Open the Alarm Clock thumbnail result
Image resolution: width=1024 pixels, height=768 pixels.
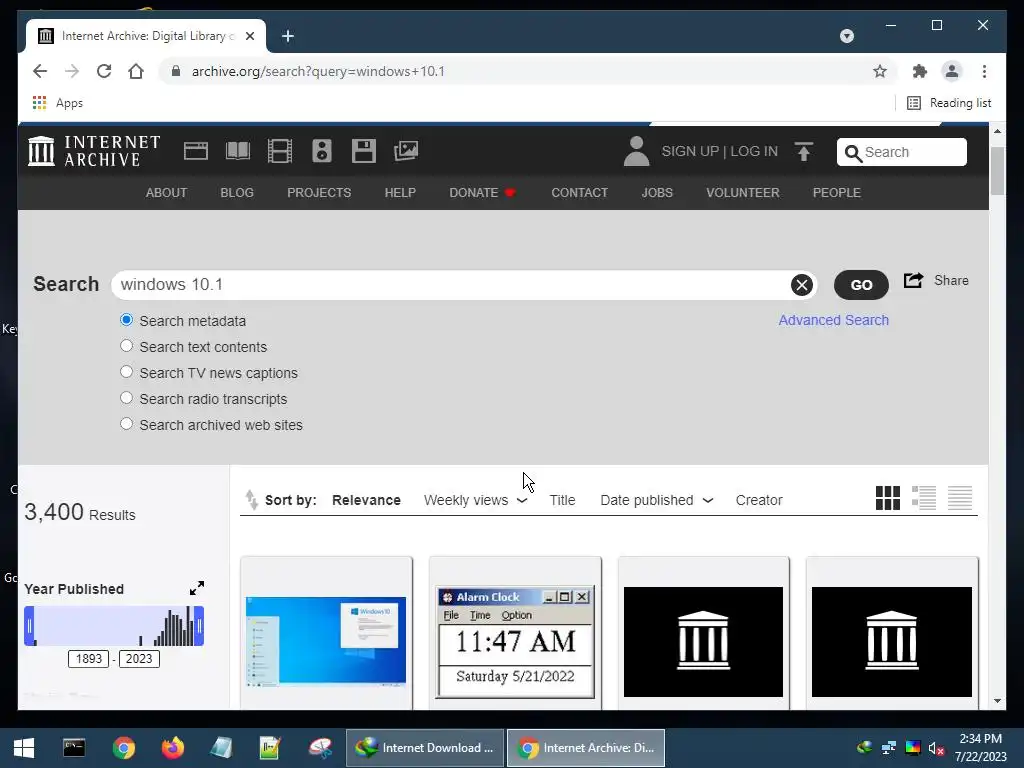tap(515, 642)
